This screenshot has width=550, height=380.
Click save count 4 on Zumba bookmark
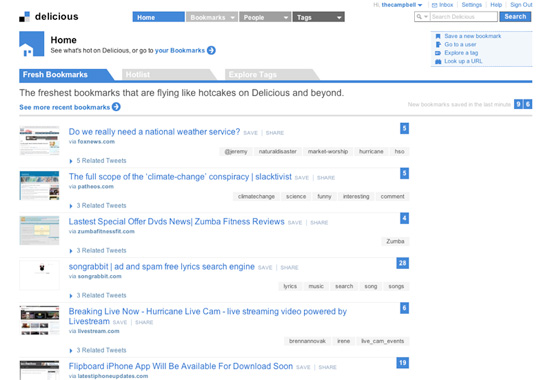(x=404, y=218)
